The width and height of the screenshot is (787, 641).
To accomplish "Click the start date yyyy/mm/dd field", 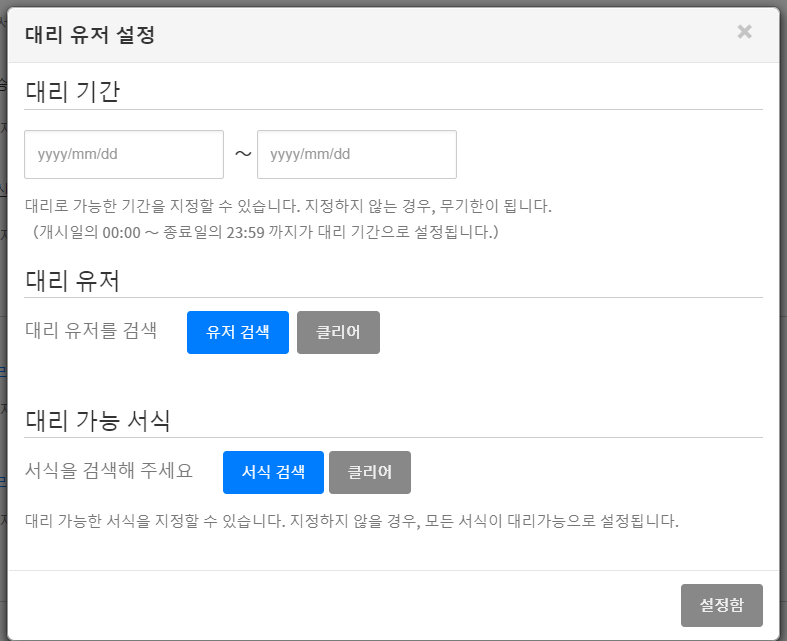I will click(x=124, y=155).
